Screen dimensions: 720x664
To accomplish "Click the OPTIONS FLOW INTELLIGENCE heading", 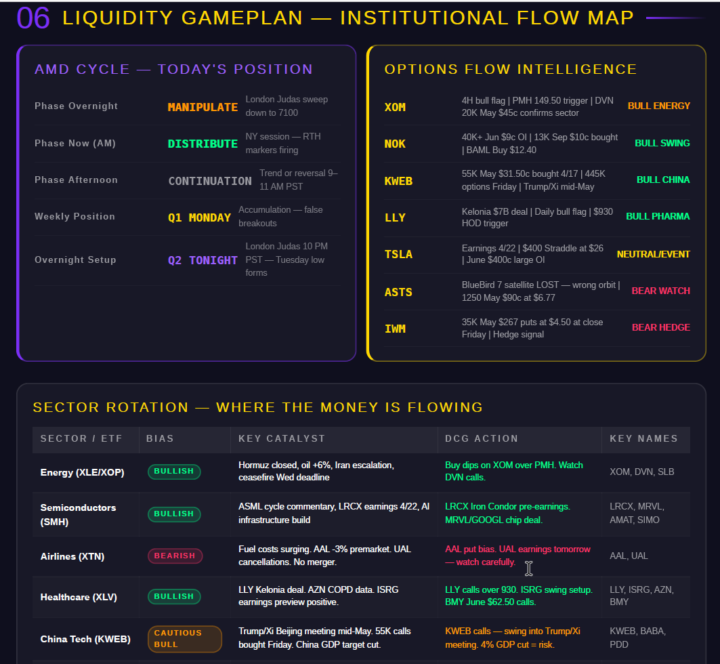I will tap(511, 69).
